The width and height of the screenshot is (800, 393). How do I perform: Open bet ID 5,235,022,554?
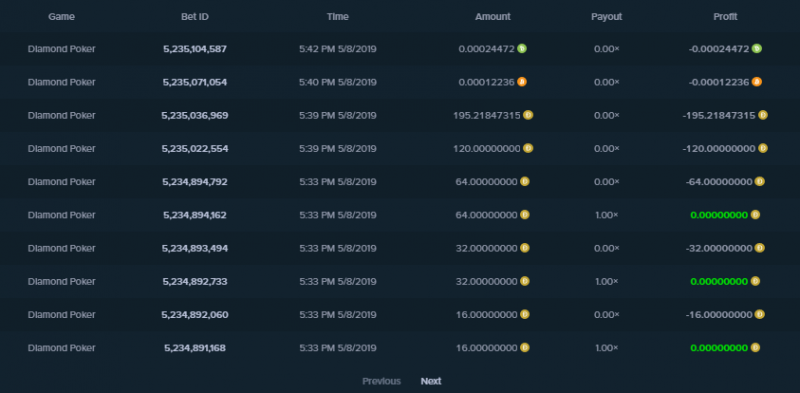pos(195,149)
